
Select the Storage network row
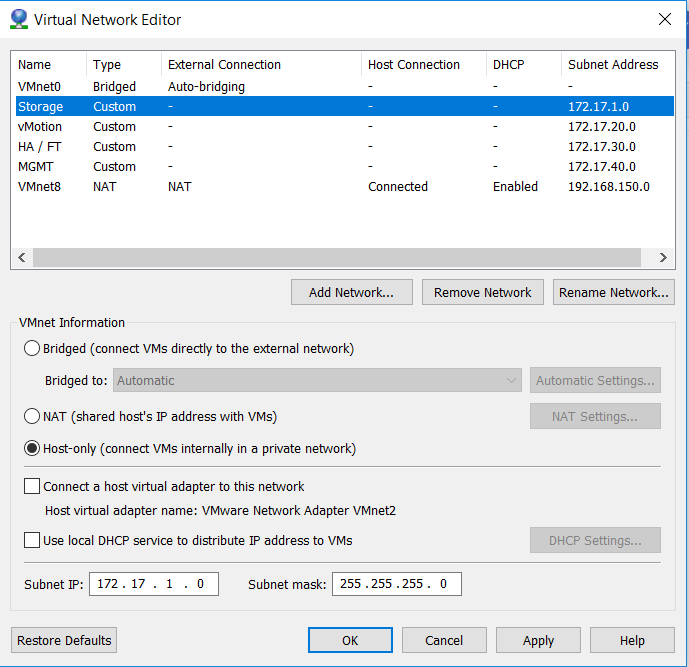click(345, 106)
